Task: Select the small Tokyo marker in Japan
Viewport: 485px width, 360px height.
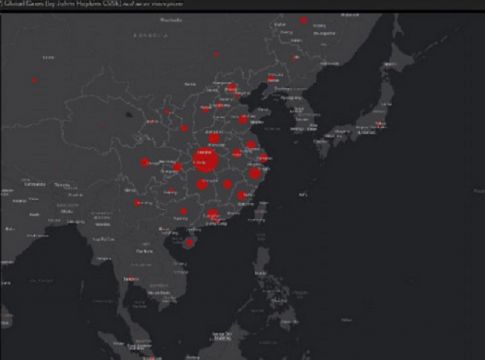Action: (x=379, y=124)
